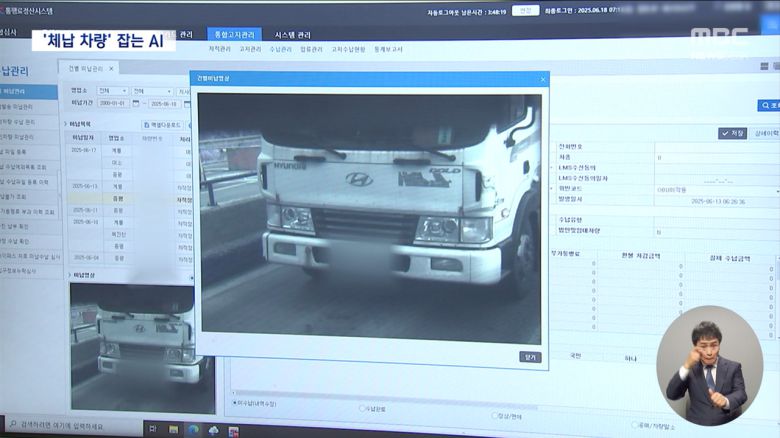
Task: Open the 위반코드 dropdown value field
Action: pyautogui.click(x=716, y=190)
